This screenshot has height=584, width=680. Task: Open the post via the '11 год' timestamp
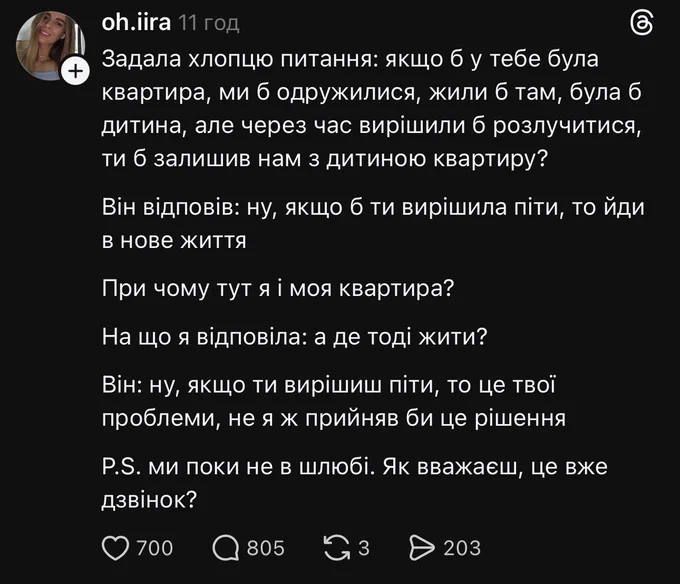click(x=209, y=23)
